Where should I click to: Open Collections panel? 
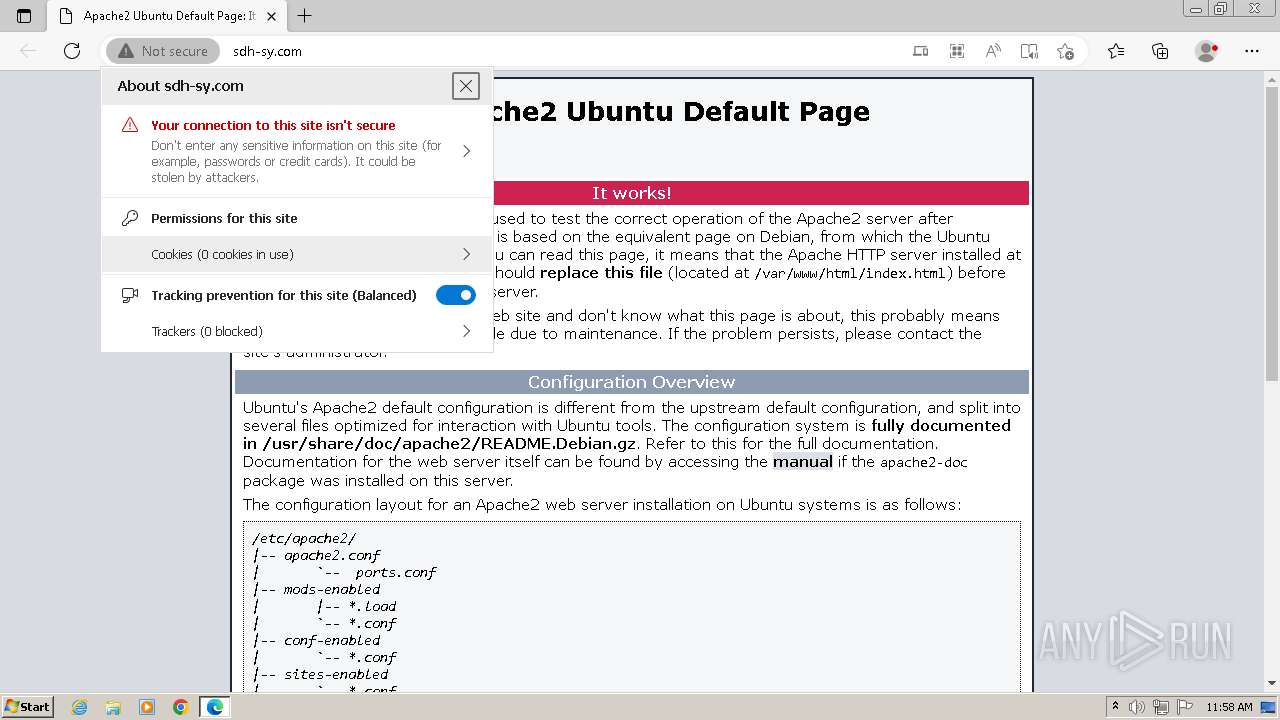coord(1160,51)
